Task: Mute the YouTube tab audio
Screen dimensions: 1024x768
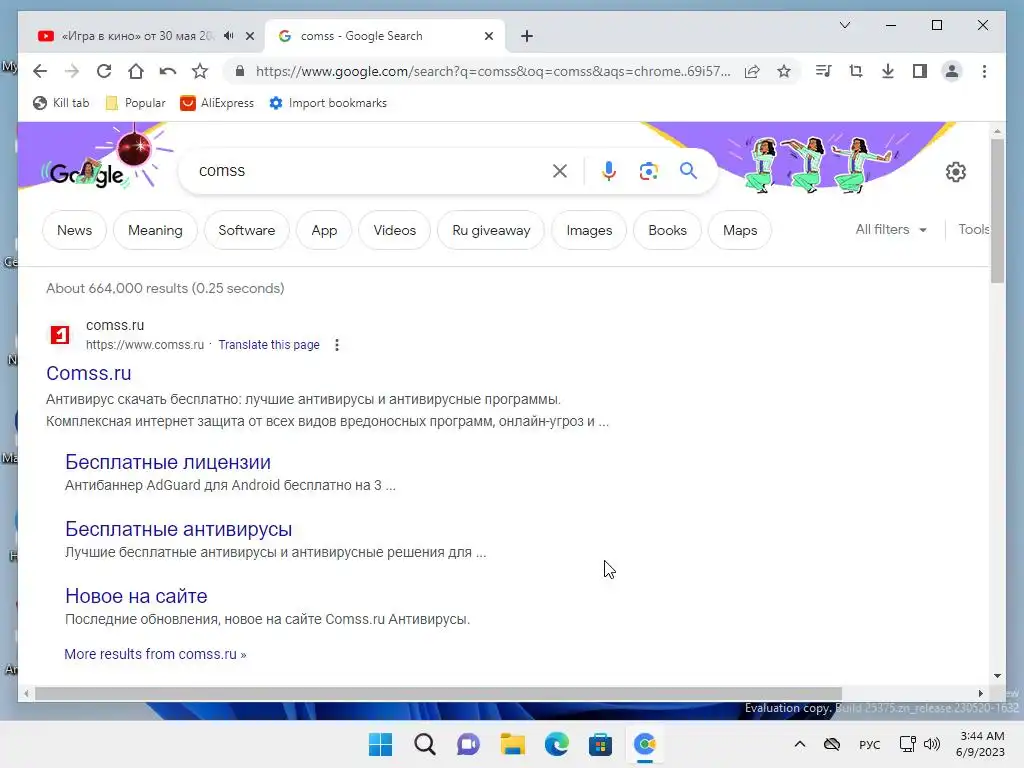Action: point(229,36)
